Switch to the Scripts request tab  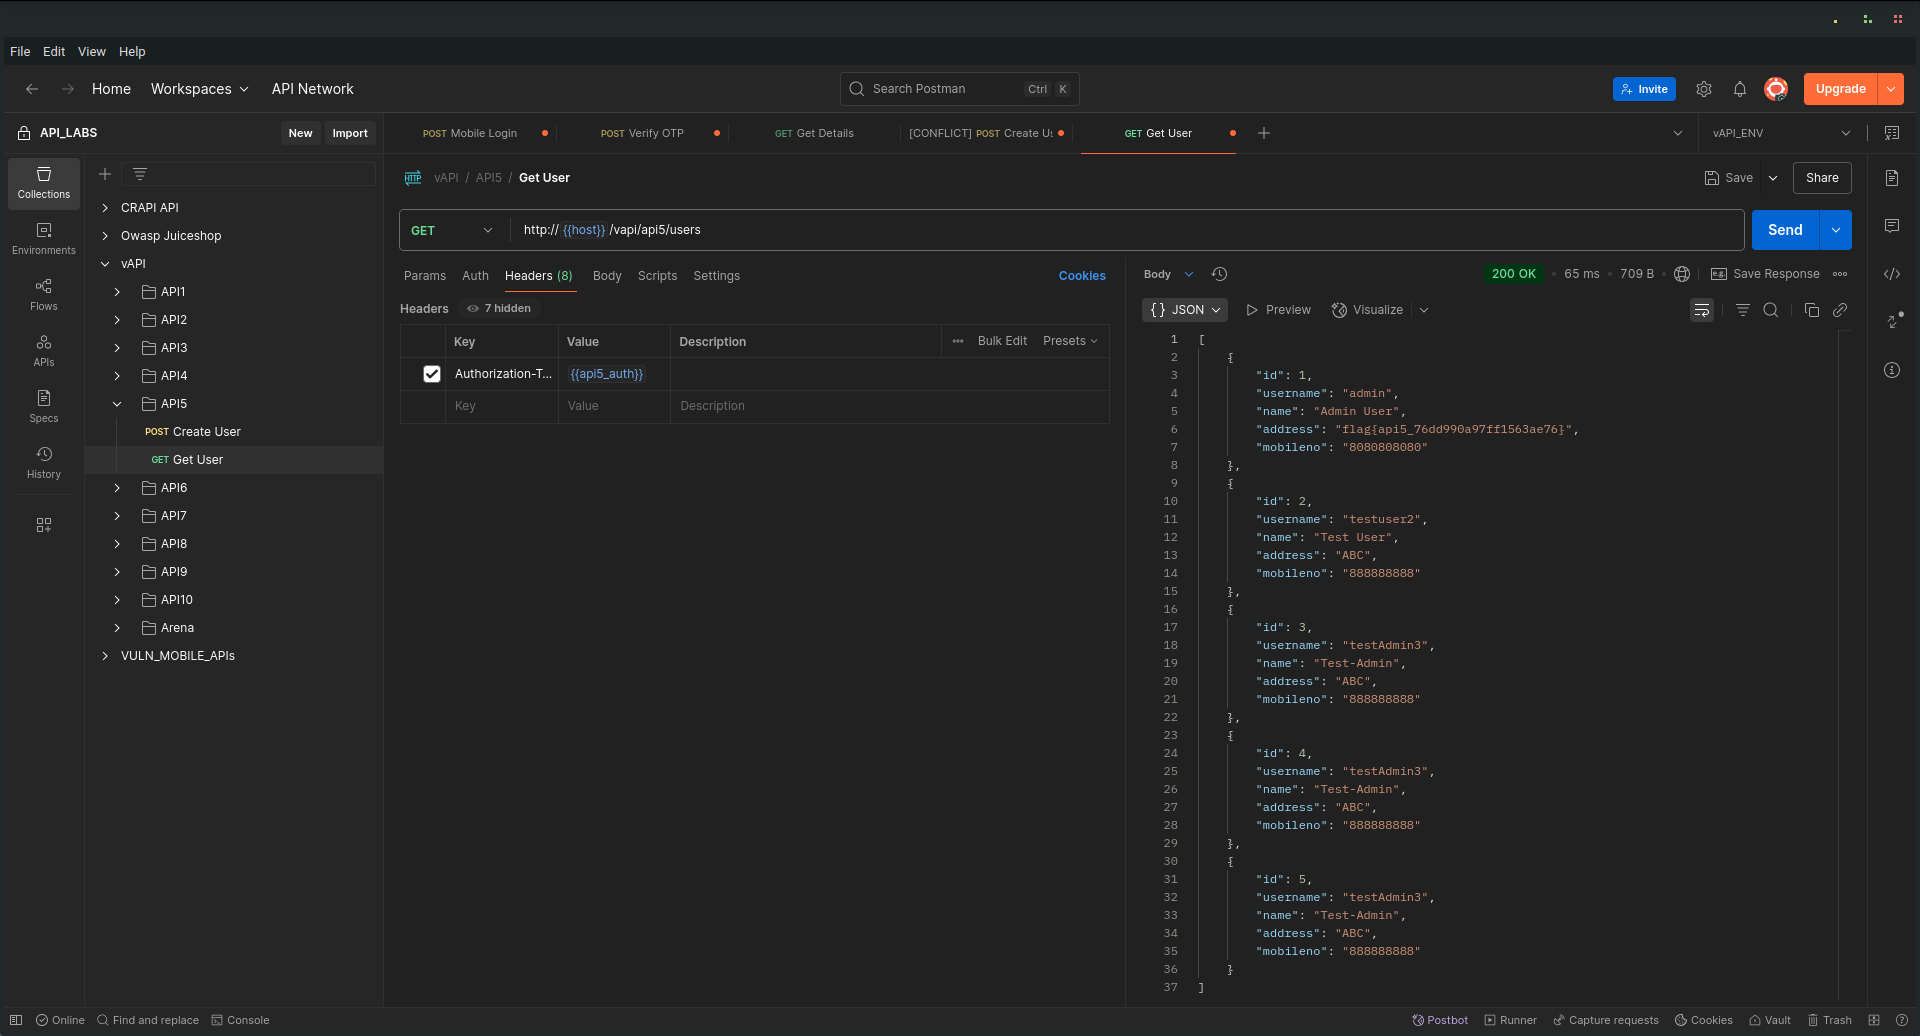(657, 276)
